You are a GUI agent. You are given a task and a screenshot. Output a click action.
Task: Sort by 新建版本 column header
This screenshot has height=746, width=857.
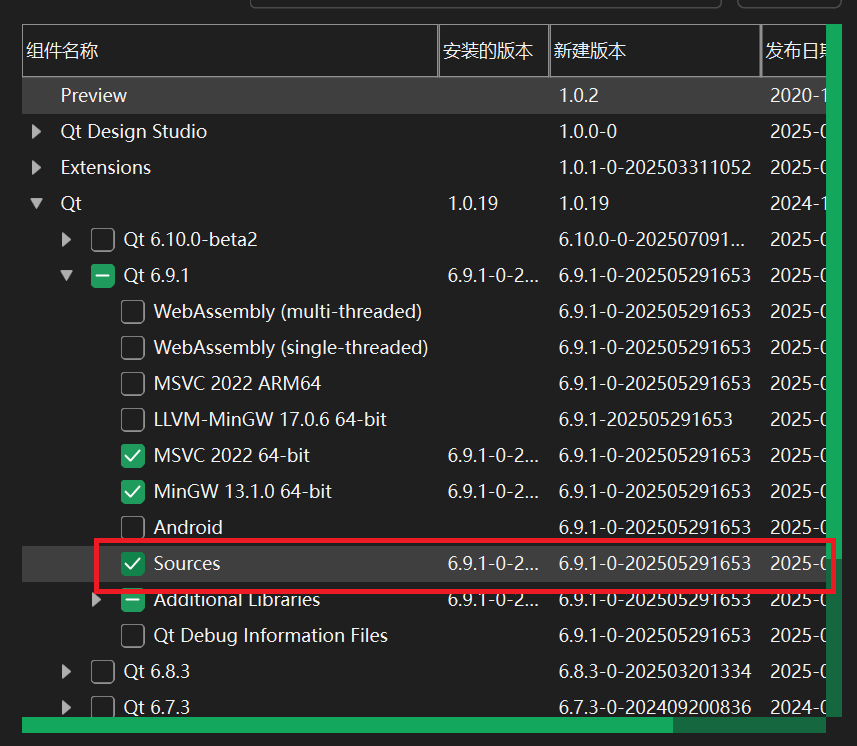tap(655, 50)
